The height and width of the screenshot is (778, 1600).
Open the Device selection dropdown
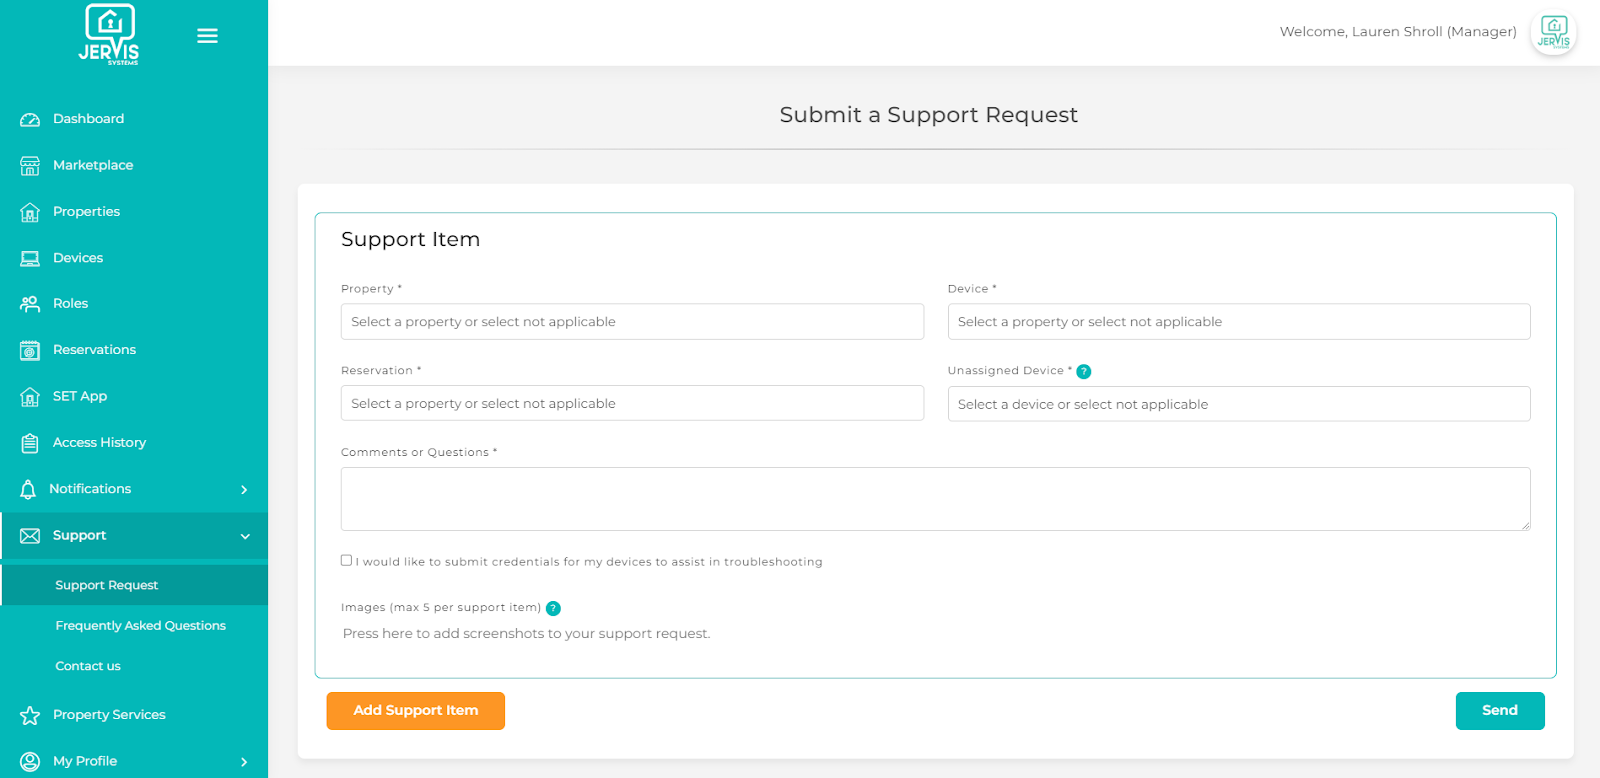coord(1238,322)
